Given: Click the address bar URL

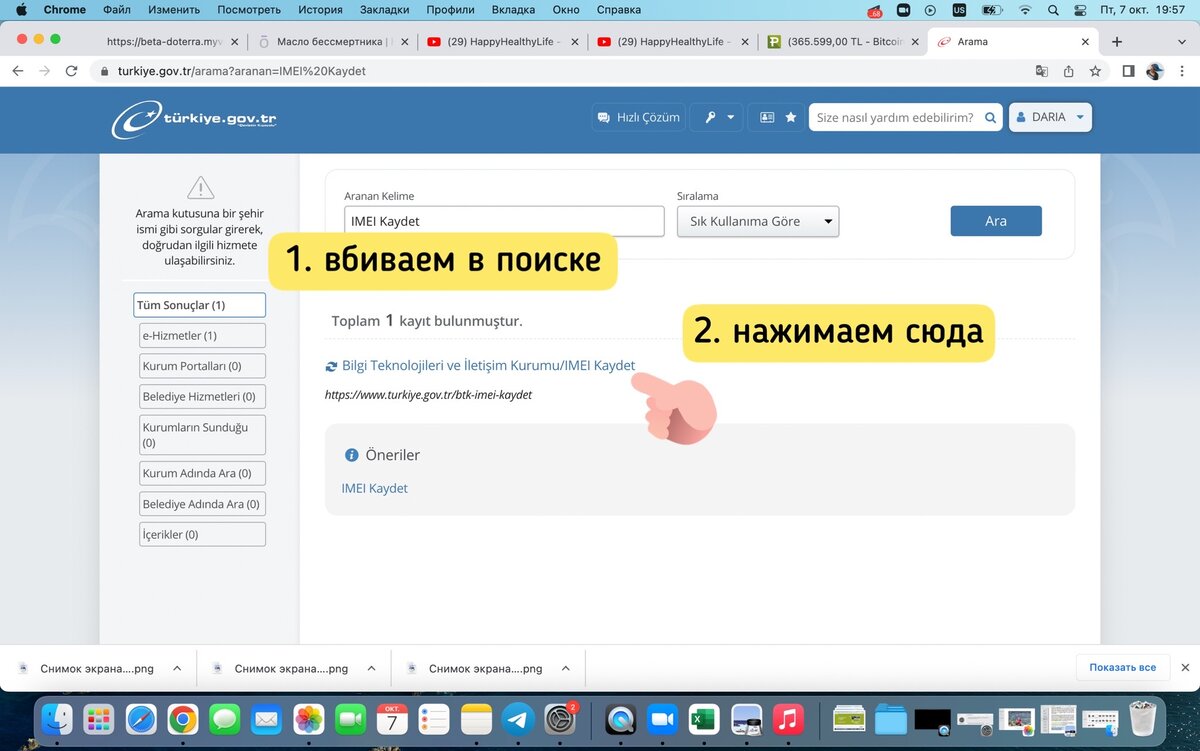Looking at the screenshot, I should tap(241, 71).
